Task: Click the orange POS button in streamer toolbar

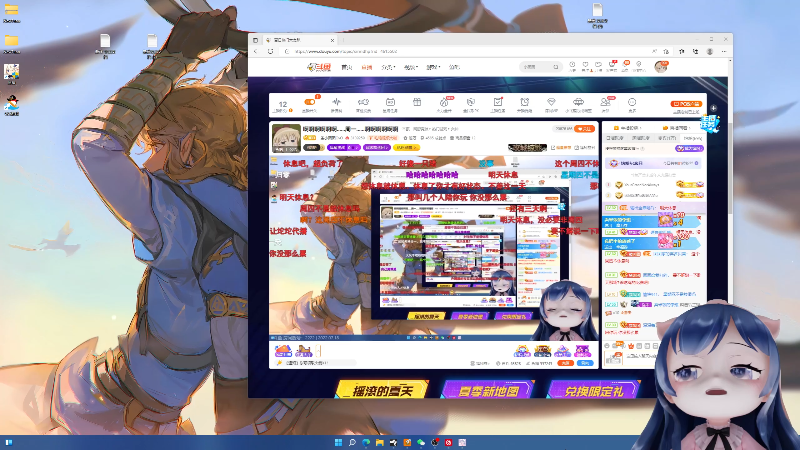Action: (686, 104)
